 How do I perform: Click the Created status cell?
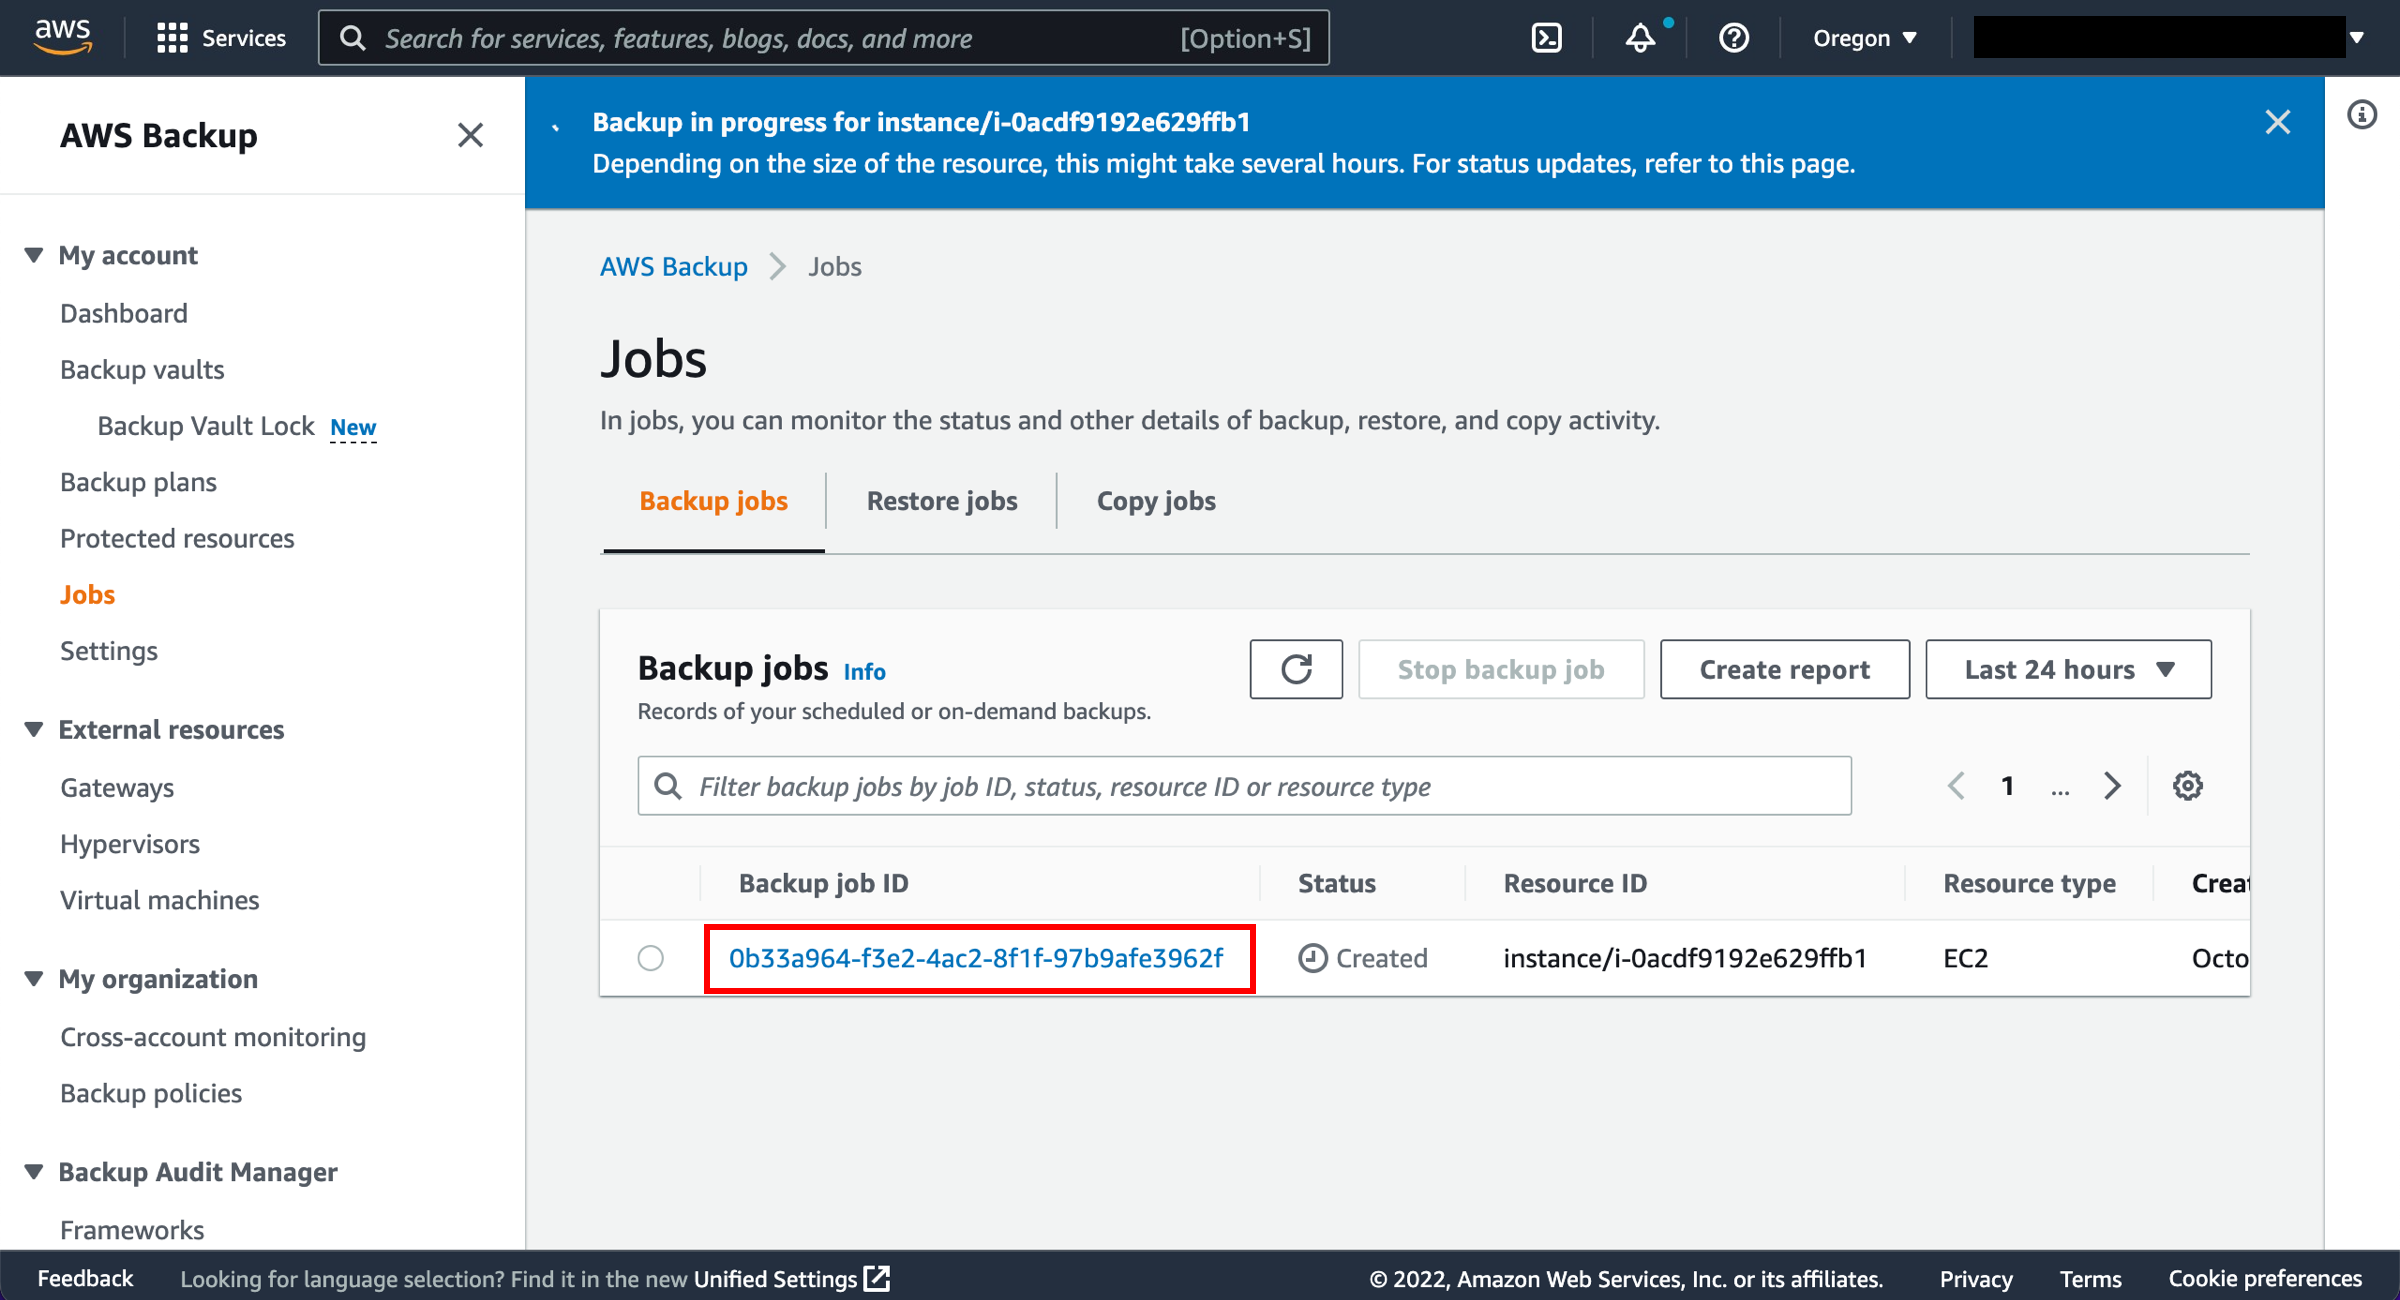coord(1363,958)
